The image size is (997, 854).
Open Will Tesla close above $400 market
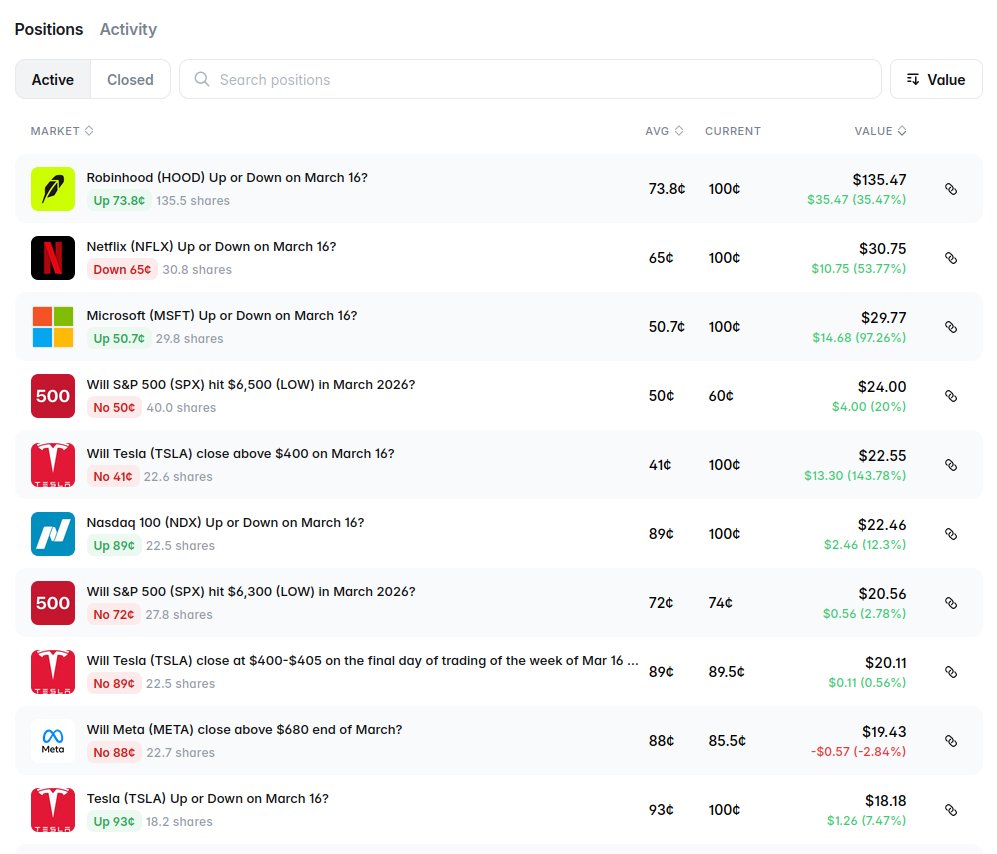[240, 453]
